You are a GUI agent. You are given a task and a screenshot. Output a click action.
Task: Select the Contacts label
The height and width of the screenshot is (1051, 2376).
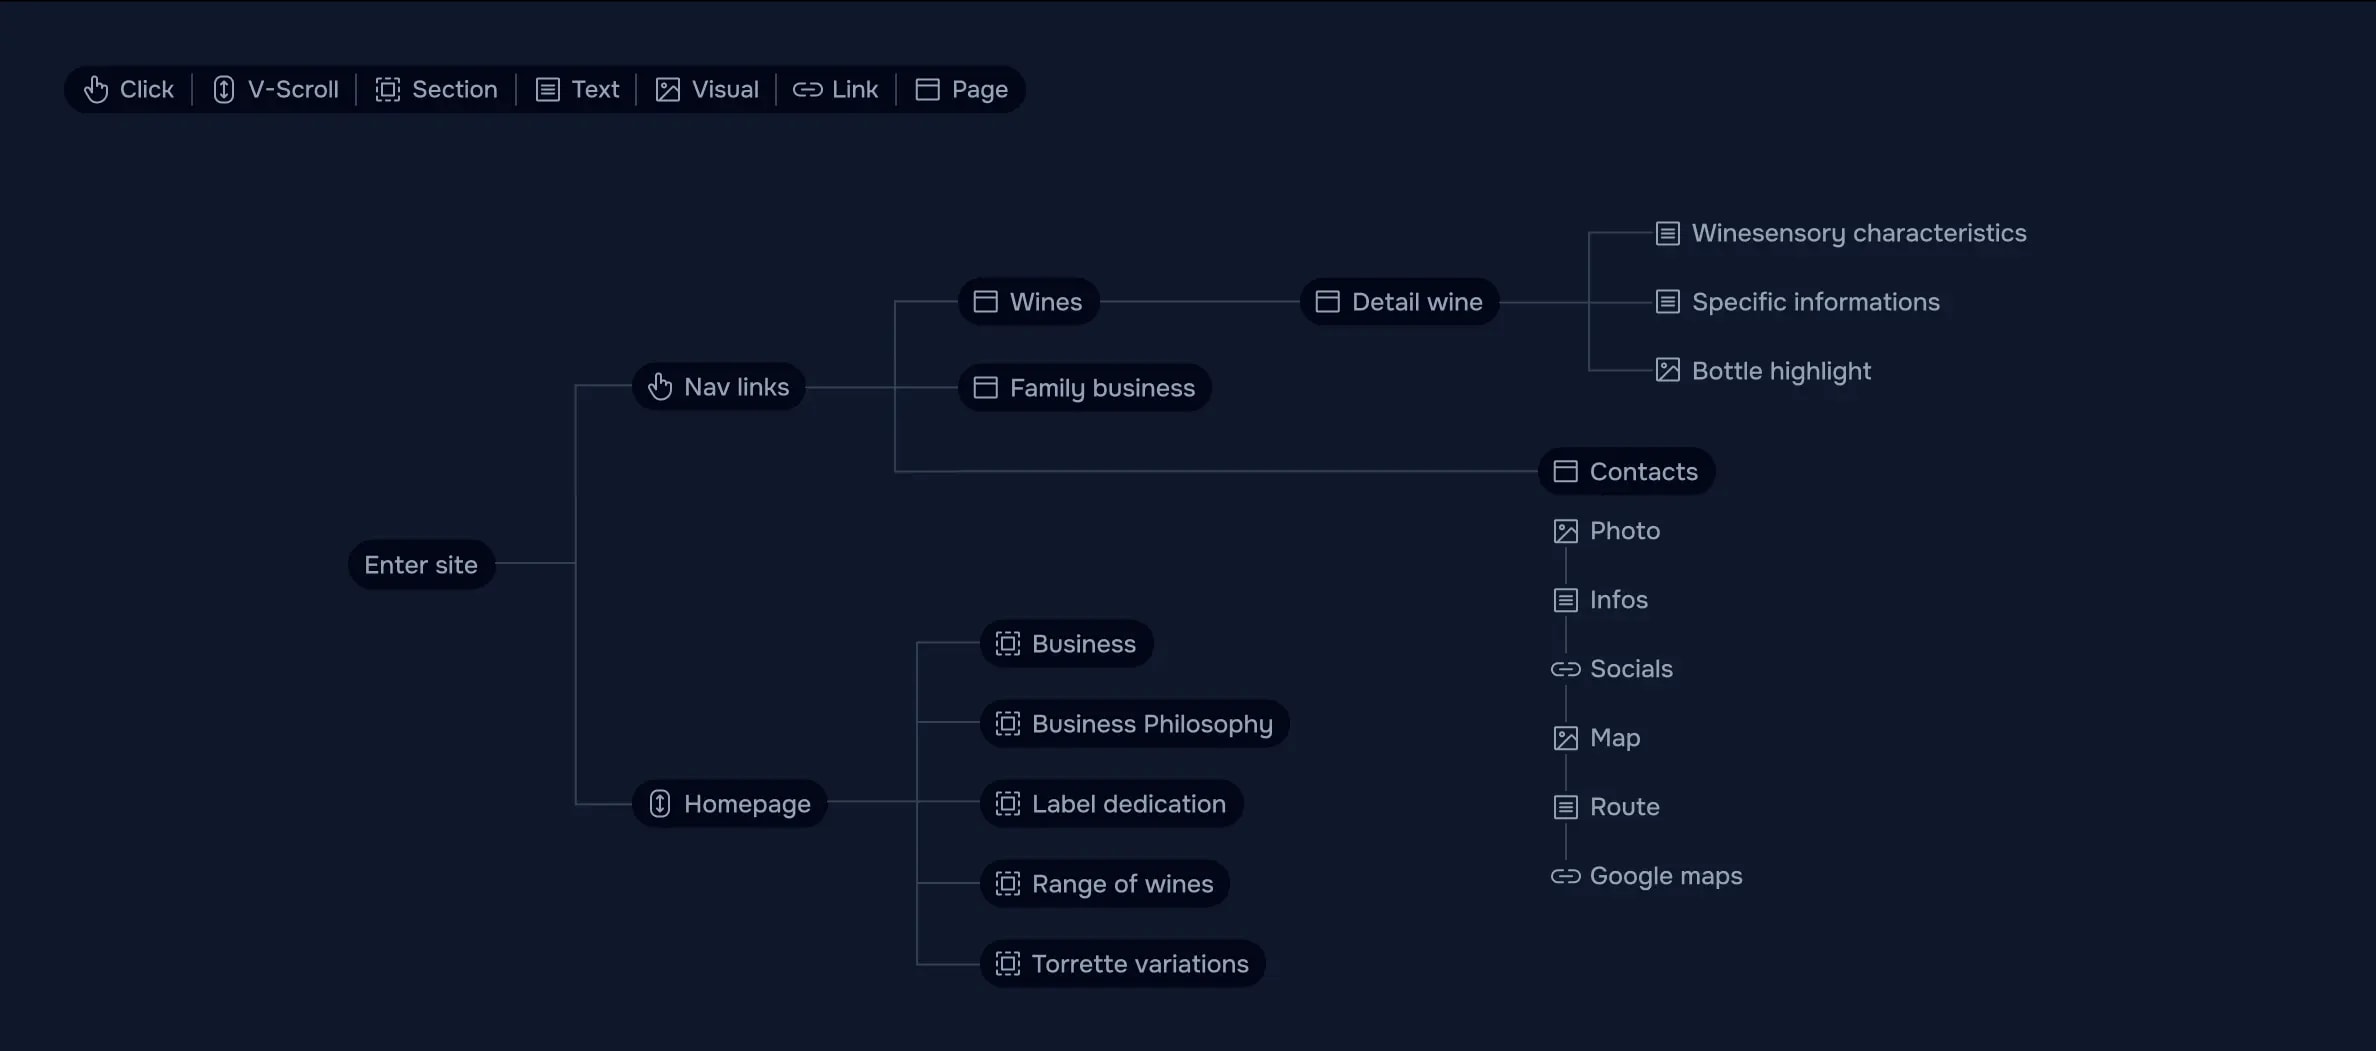(x=1644, y=472)
